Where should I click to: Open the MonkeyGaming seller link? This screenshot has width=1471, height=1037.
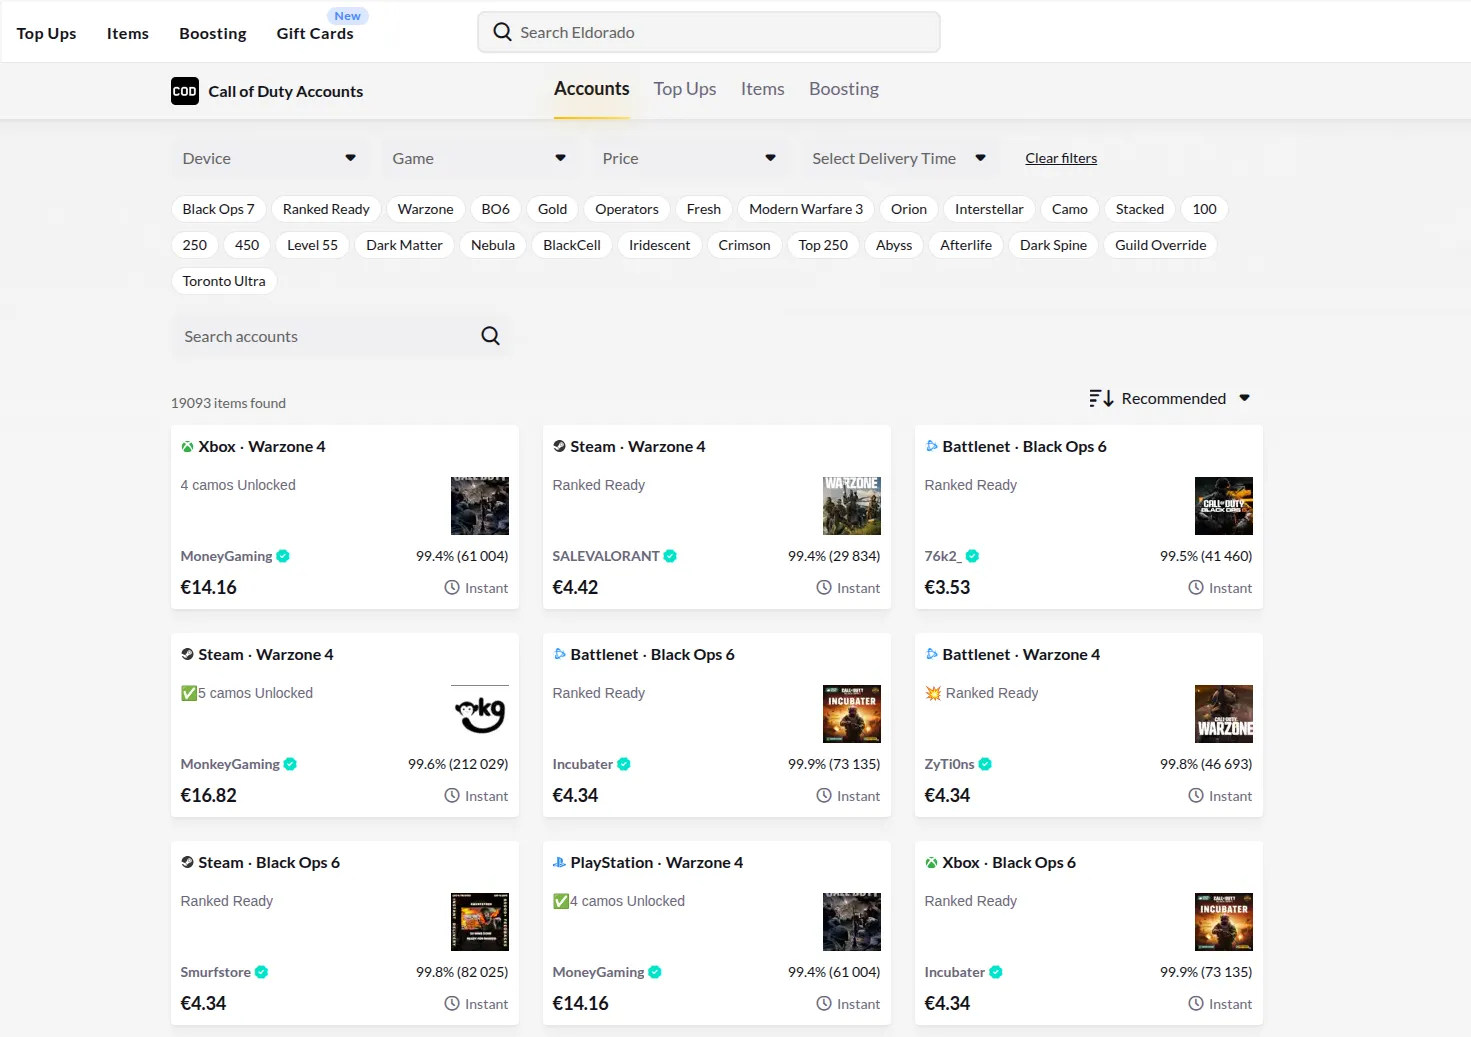[x=230, y=764]
